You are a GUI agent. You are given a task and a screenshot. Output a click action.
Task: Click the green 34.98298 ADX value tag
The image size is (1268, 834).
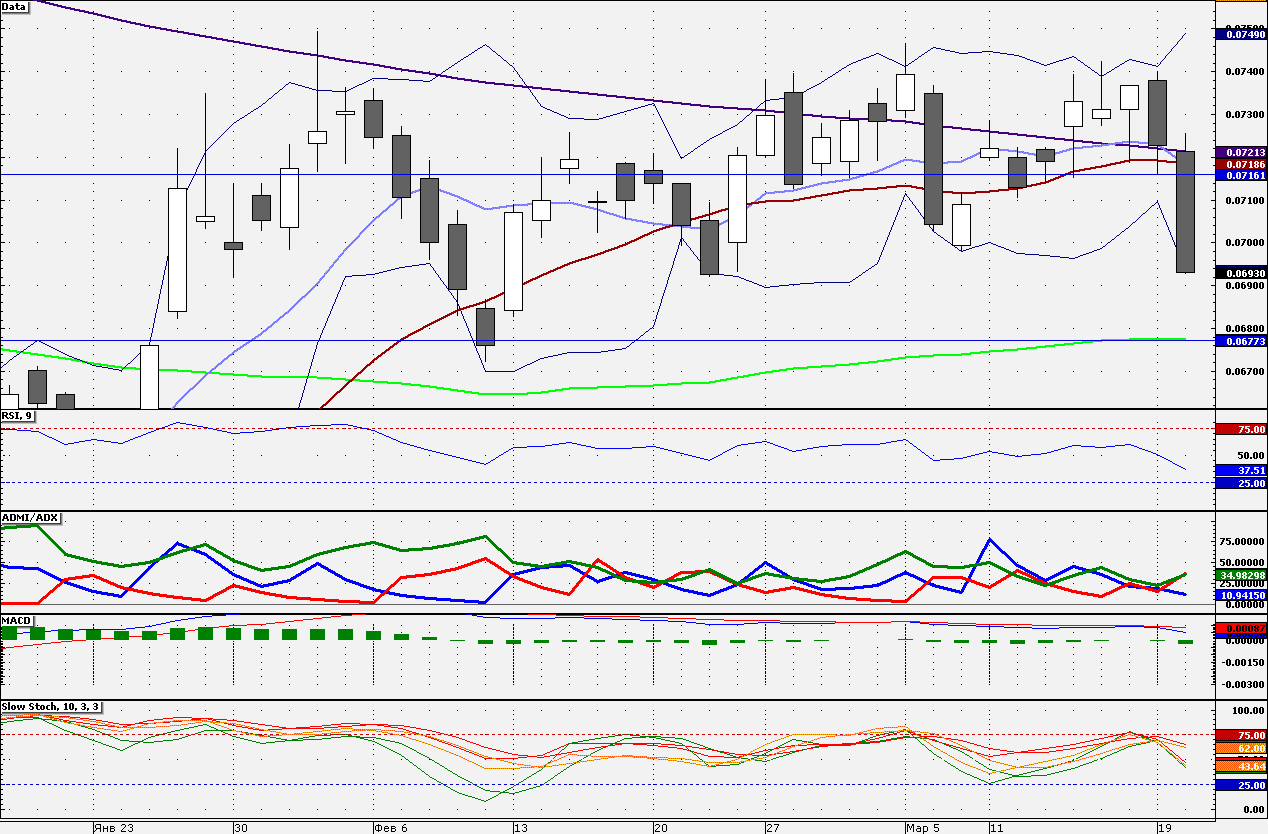(x=1240, y=576)
